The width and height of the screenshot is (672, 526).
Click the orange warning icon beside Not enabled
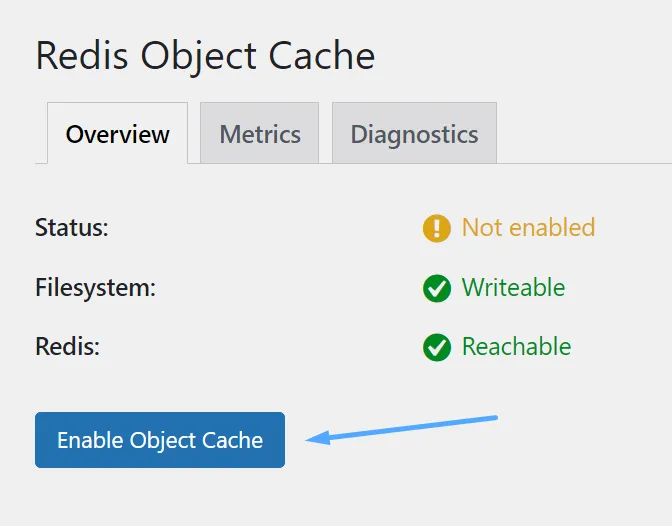tap(437, 228)
